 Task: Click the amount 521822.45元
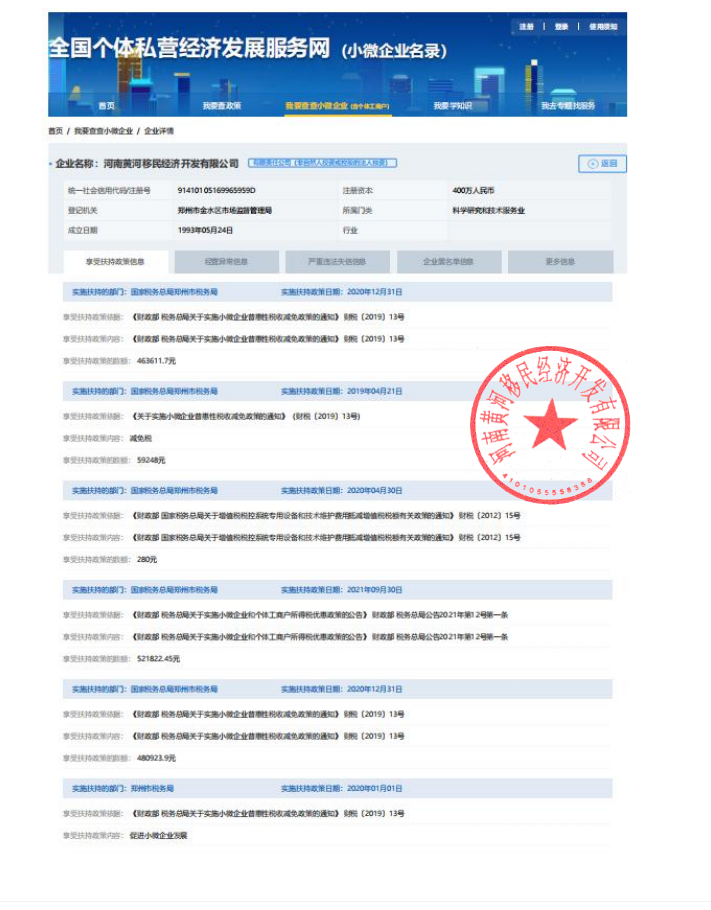(x=158, y=659)
